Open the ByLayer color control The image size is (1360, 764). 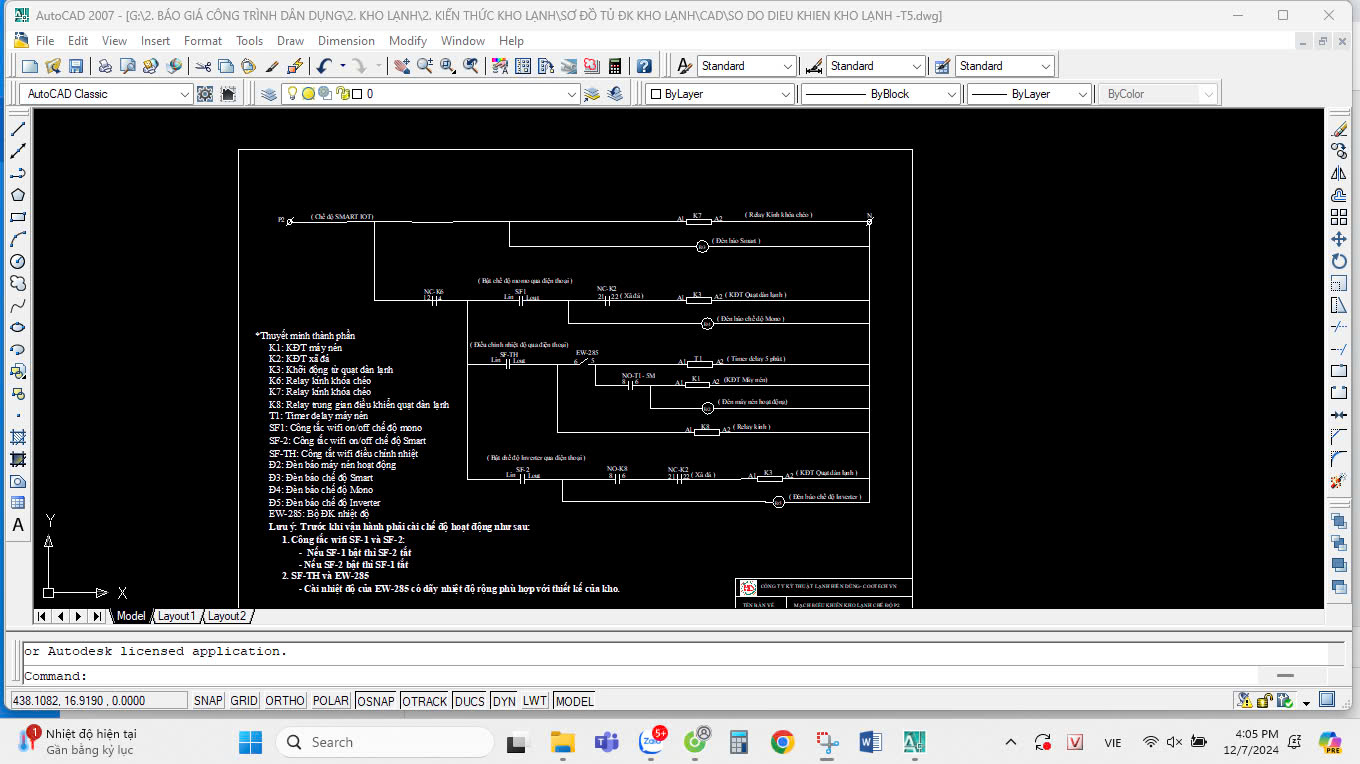click(720, 94)
